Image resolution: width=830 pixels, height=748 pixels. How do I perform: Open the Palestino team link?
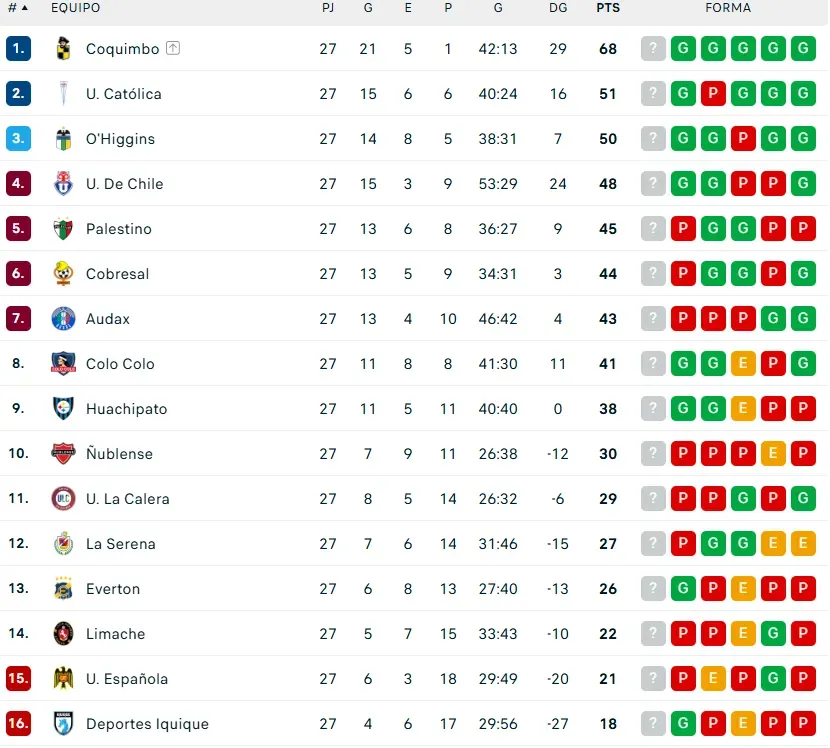point(119,229)
